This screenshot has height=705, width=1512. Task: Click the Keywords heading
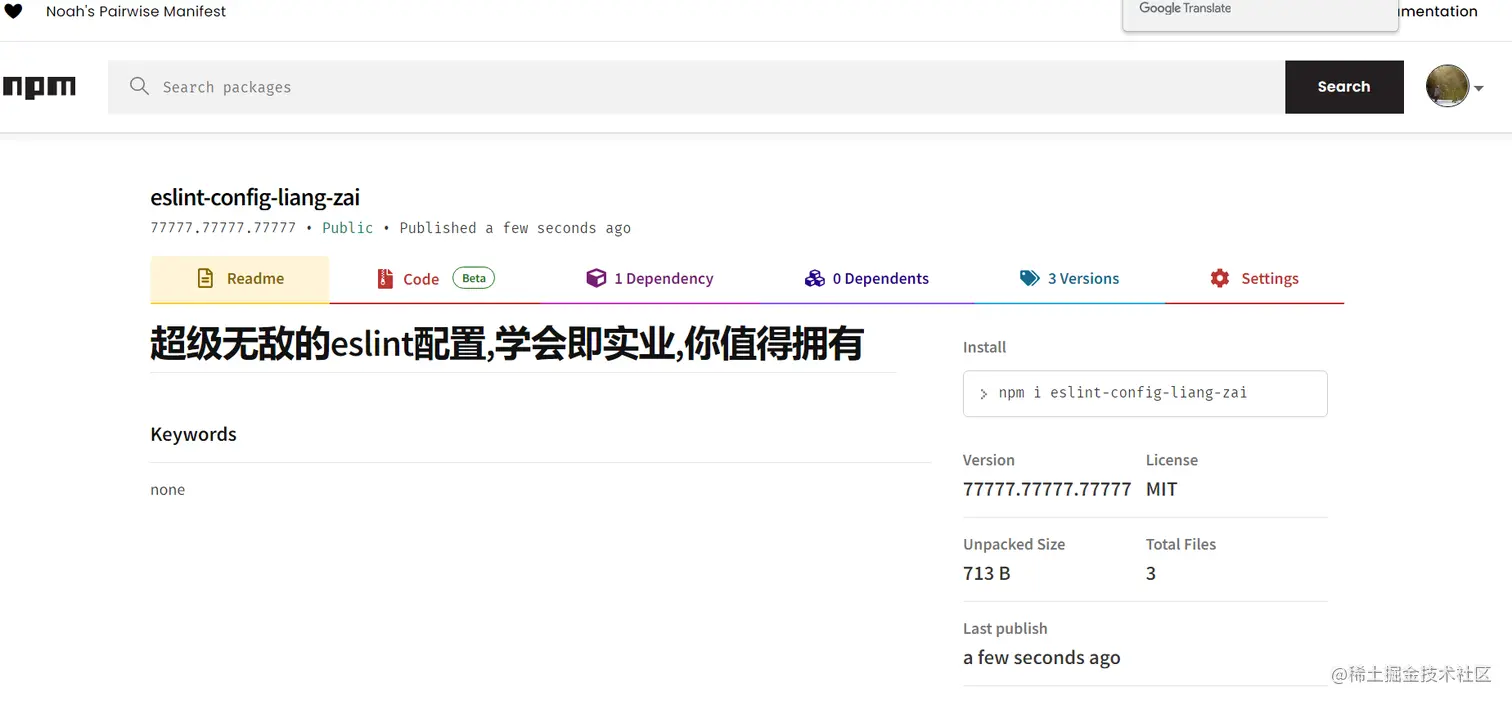click(193, 434)
